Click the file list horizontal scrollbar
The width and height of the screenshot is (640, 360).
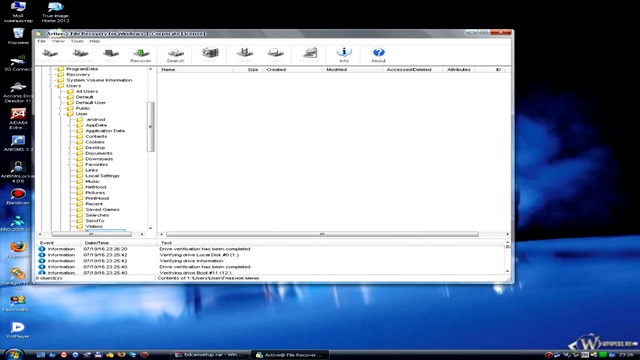coord(322,234)
